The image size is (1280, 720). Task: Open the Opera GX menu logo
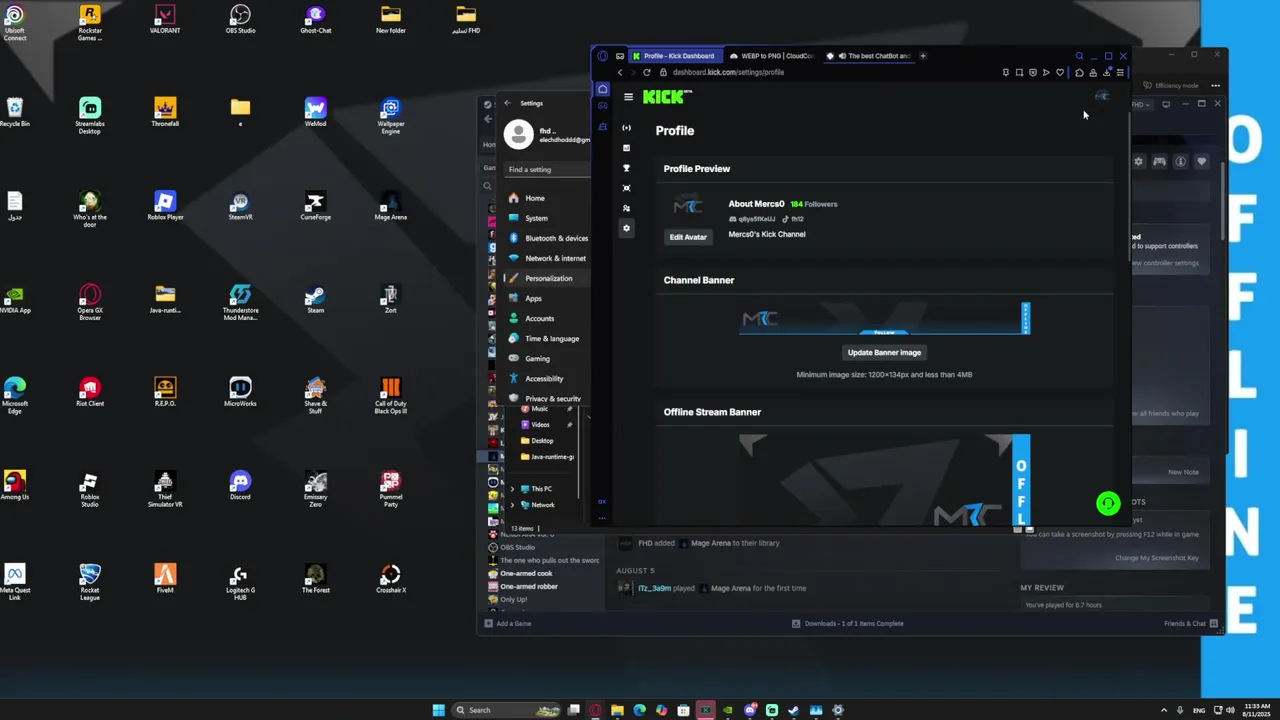(x=602, y=56)
